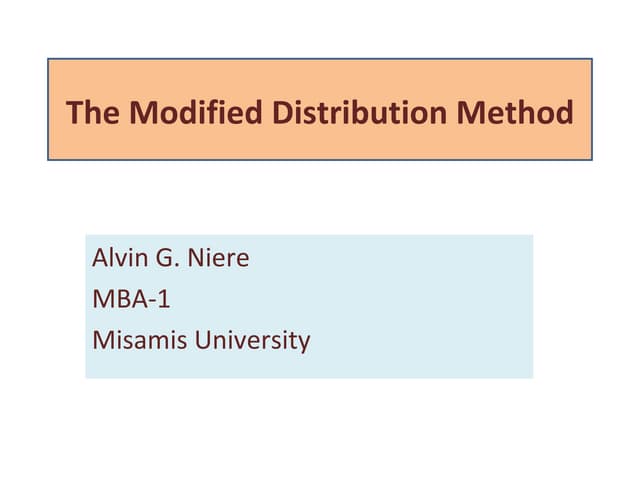This screenshot has height=480, width=640.
Task: Click the blank white area above the title box
Action: [x=320, y=28]
